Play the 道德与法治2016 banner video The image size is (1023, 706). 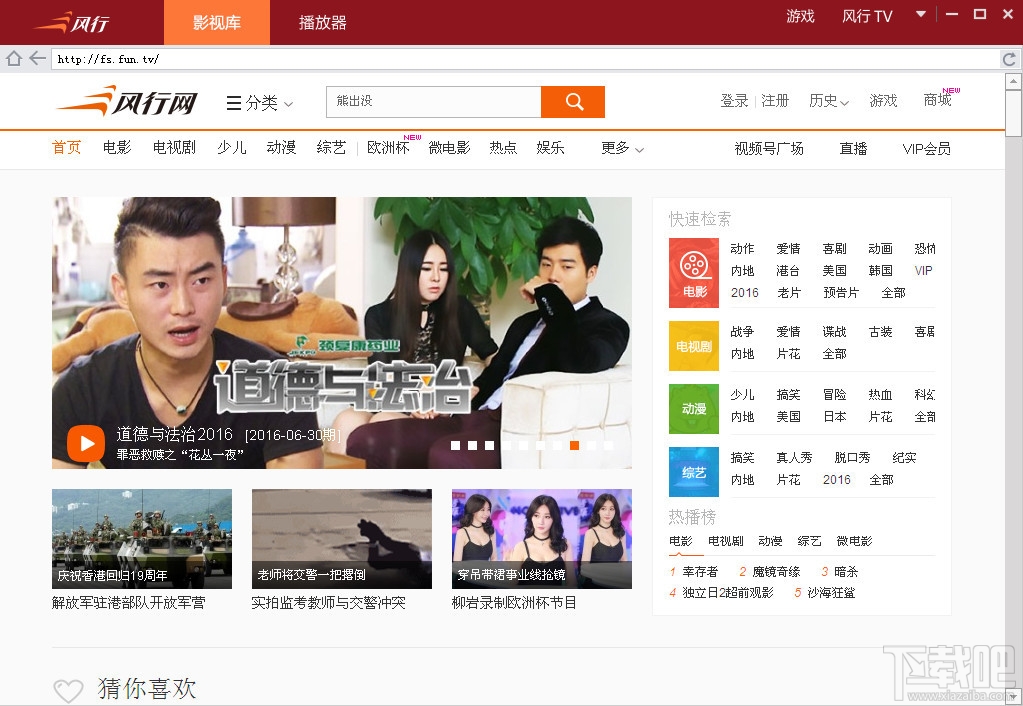point(85,444)
